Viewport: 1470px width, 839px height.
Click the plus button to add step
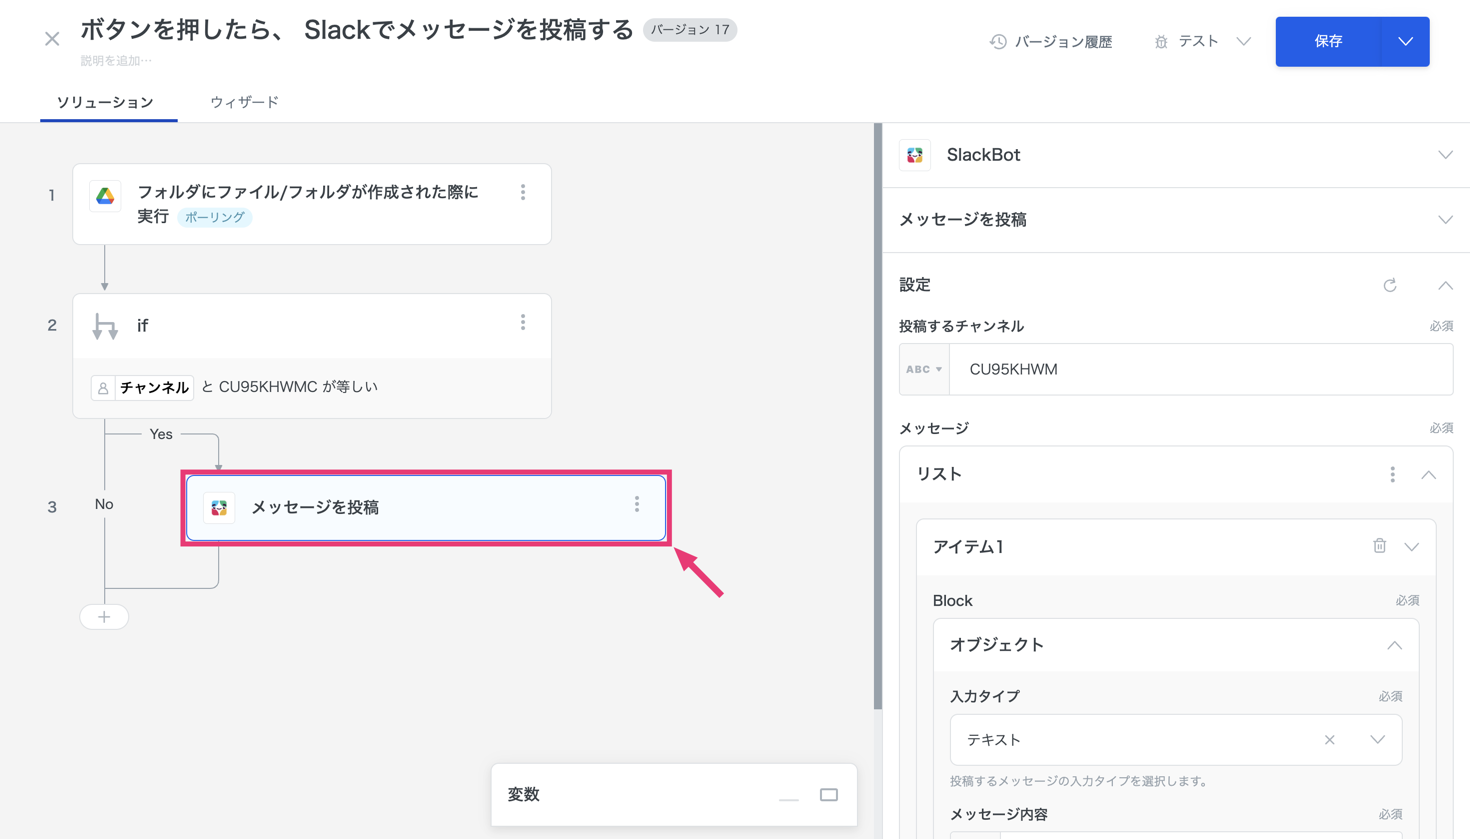104,617
